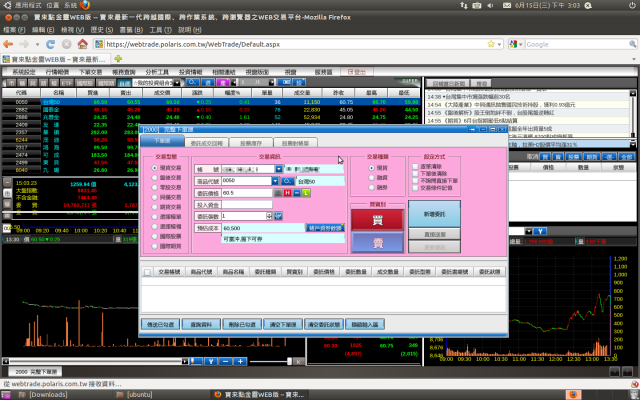Click blue icon next to 委託張數 stepper

click(278, 216)
